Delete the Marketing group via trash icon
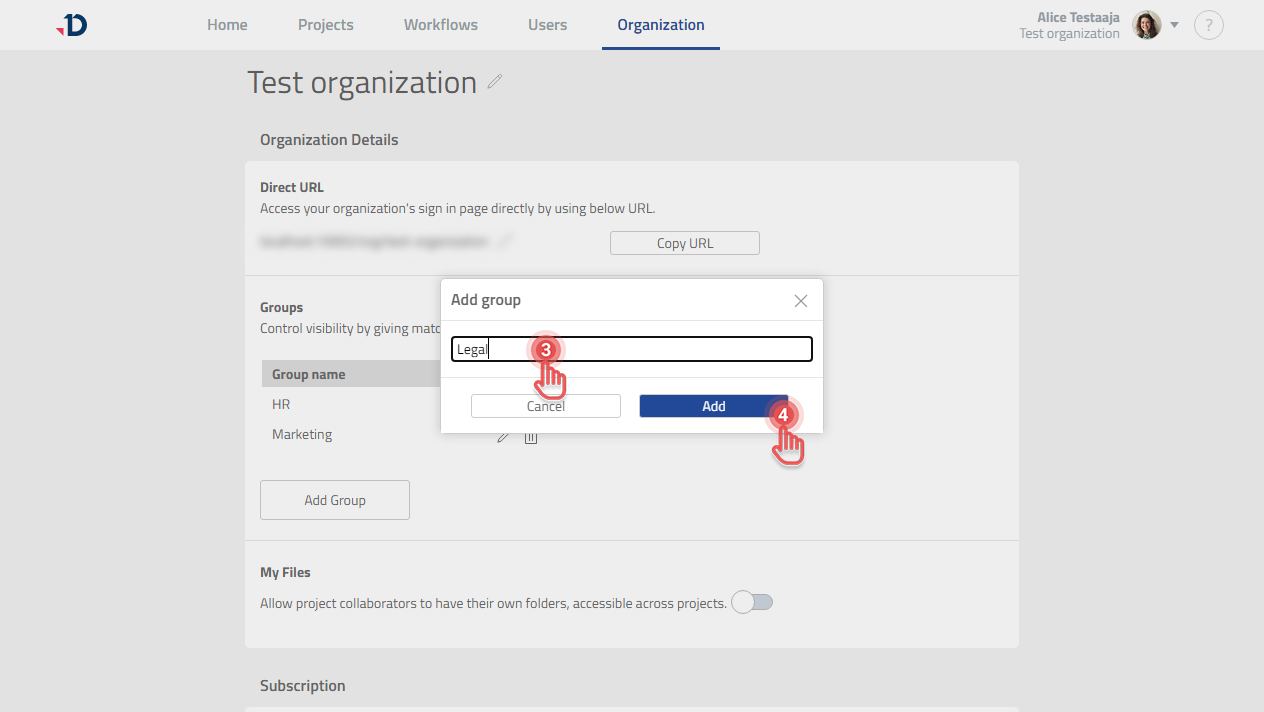The height and width of the screenshot is (712, 1264). pos(531,436)
